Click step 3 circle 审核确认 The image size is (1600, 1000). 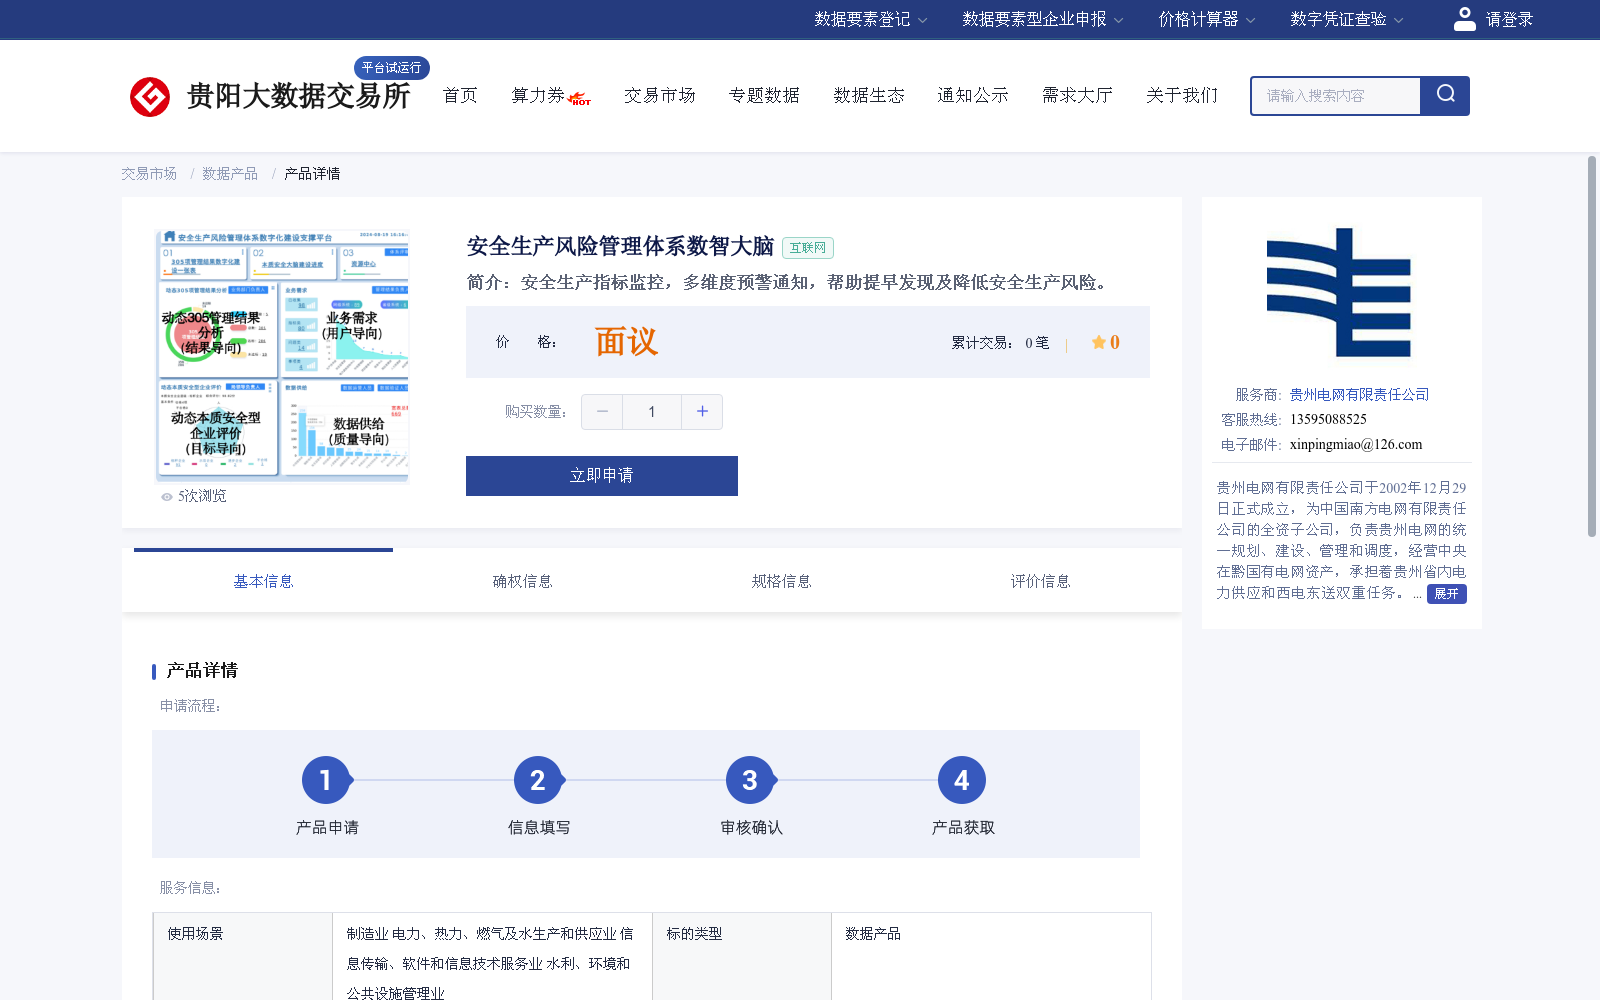(x=750, y=780)
